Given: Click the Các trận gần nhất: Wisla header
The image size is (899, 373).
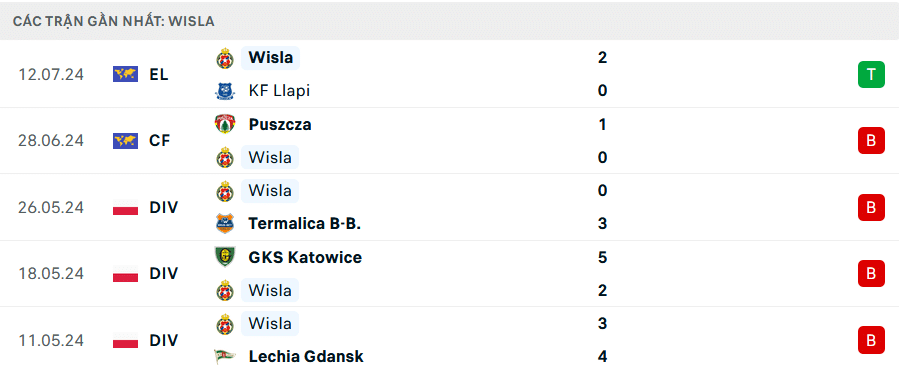Looking at the screenshot, I should [114, 22].
